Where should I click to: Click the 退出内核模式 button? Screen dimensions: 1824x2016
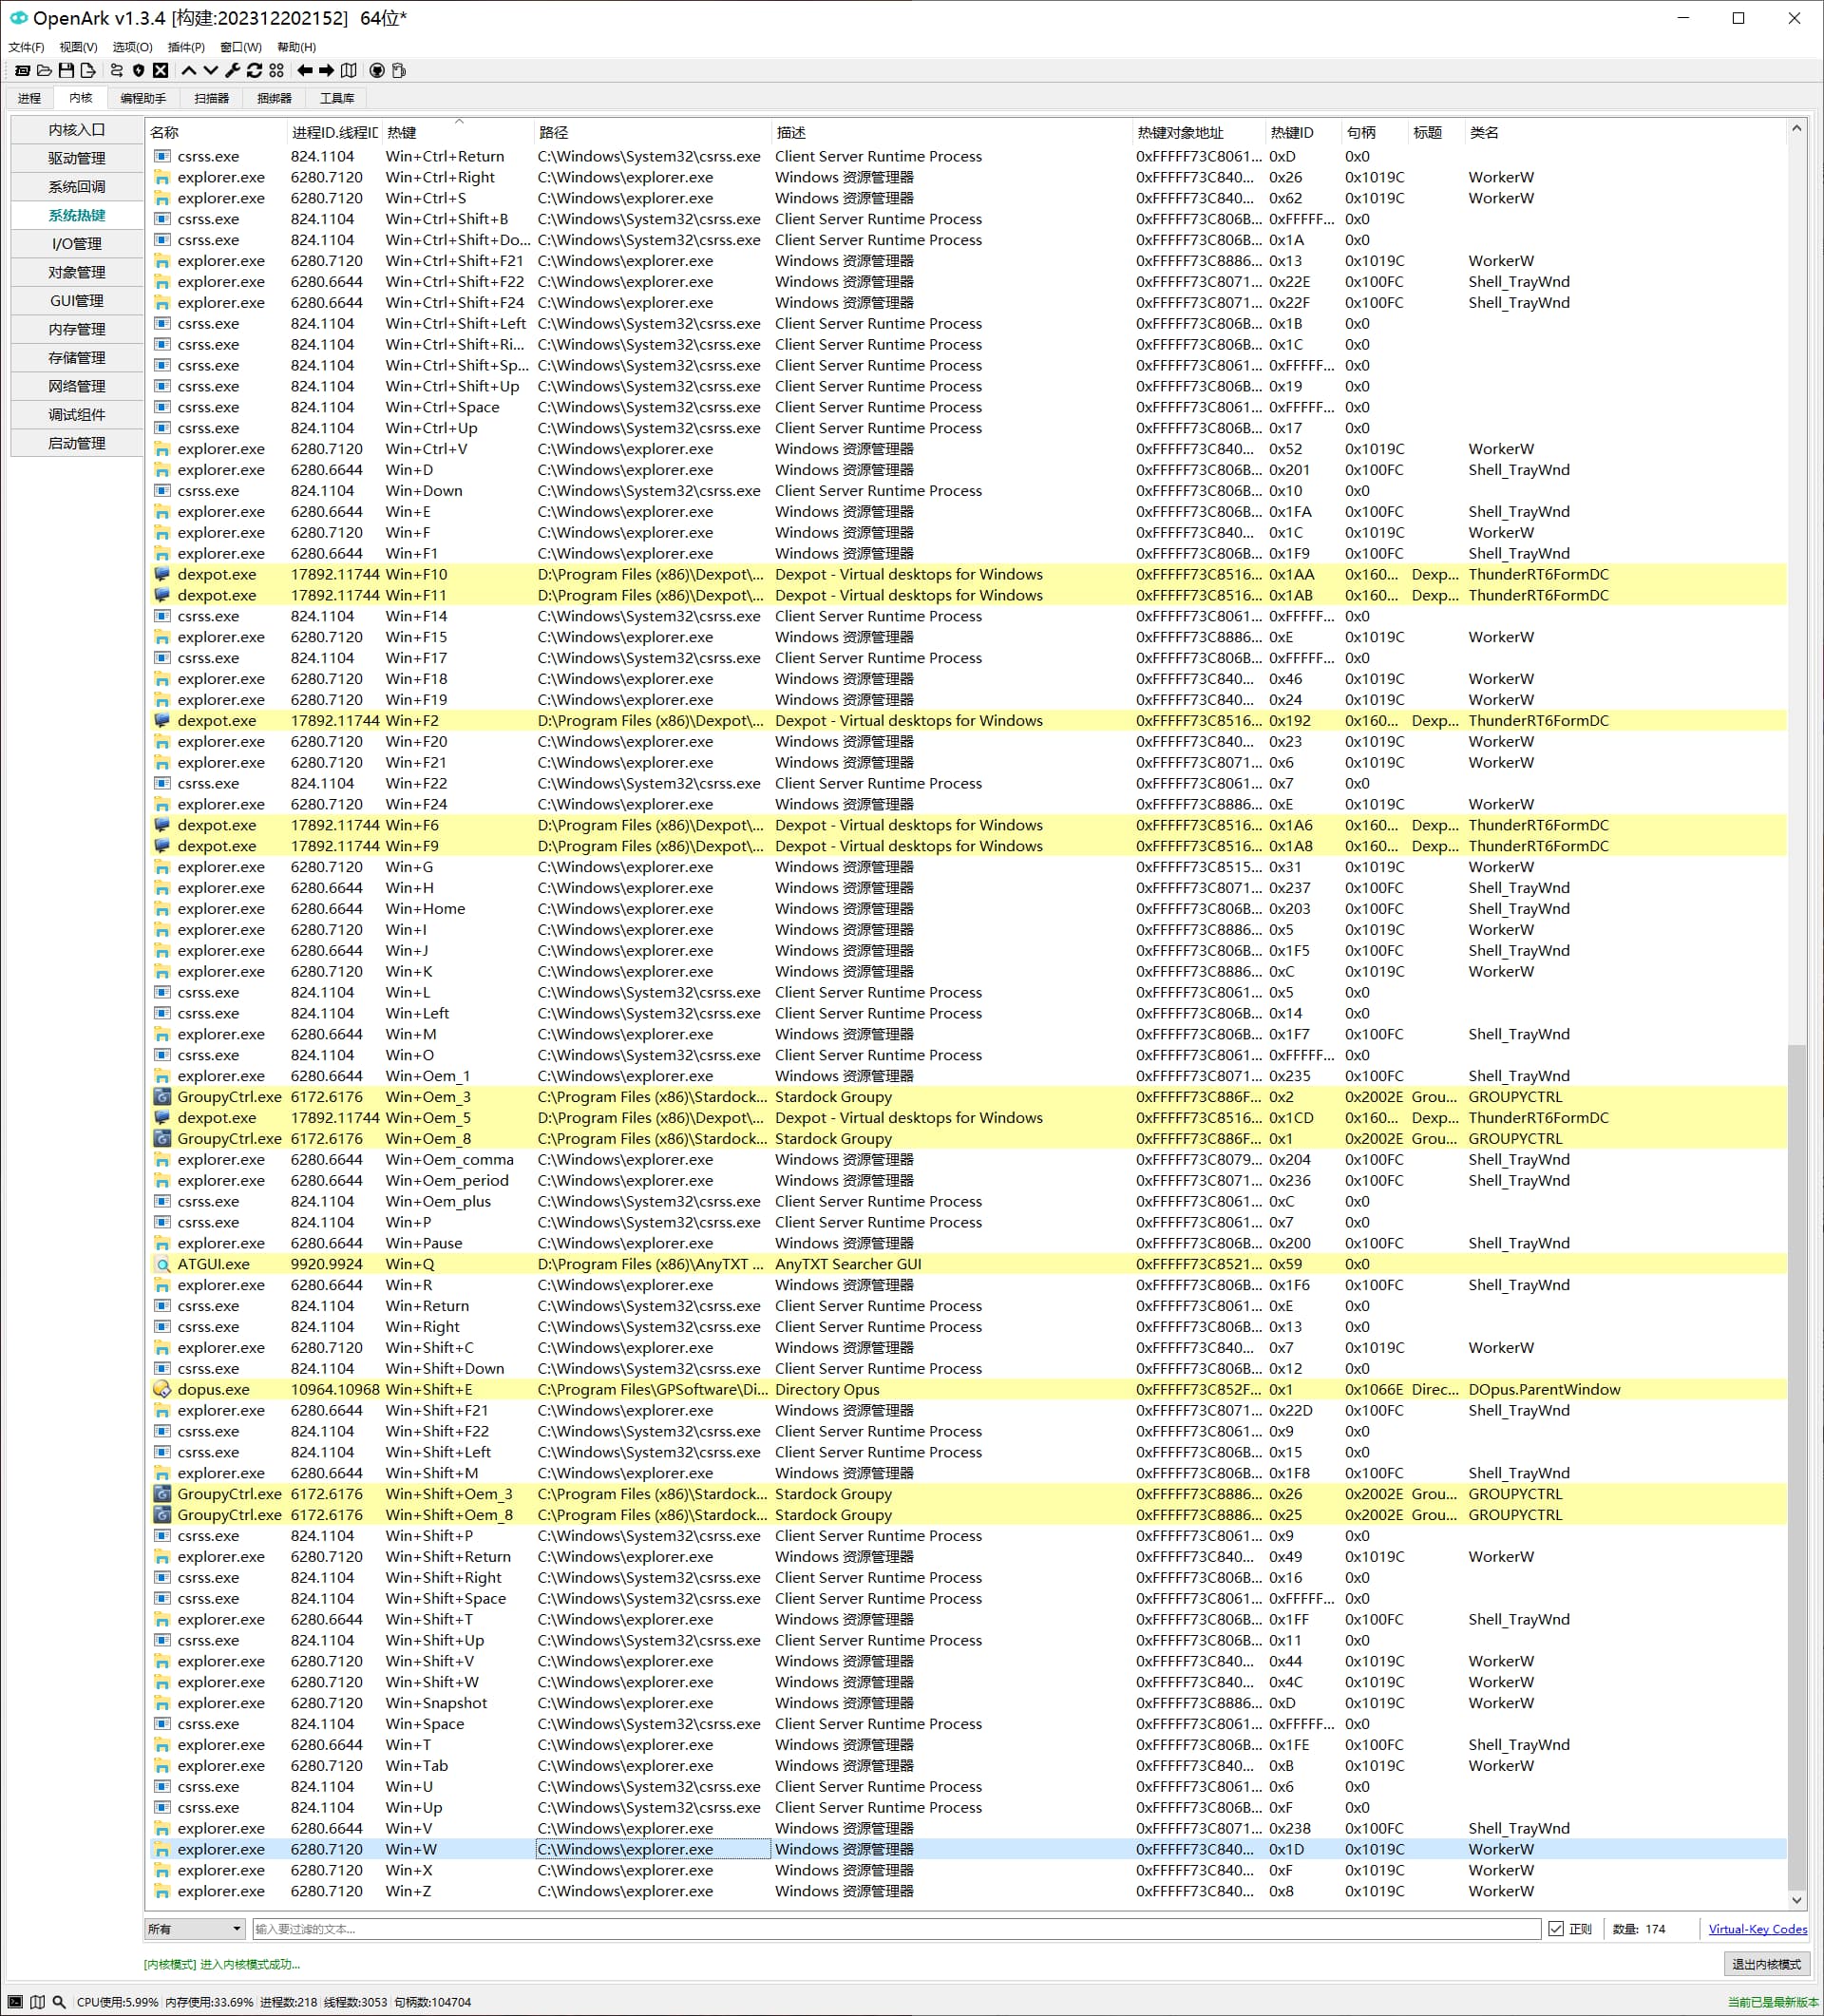pos(1766,1964)
